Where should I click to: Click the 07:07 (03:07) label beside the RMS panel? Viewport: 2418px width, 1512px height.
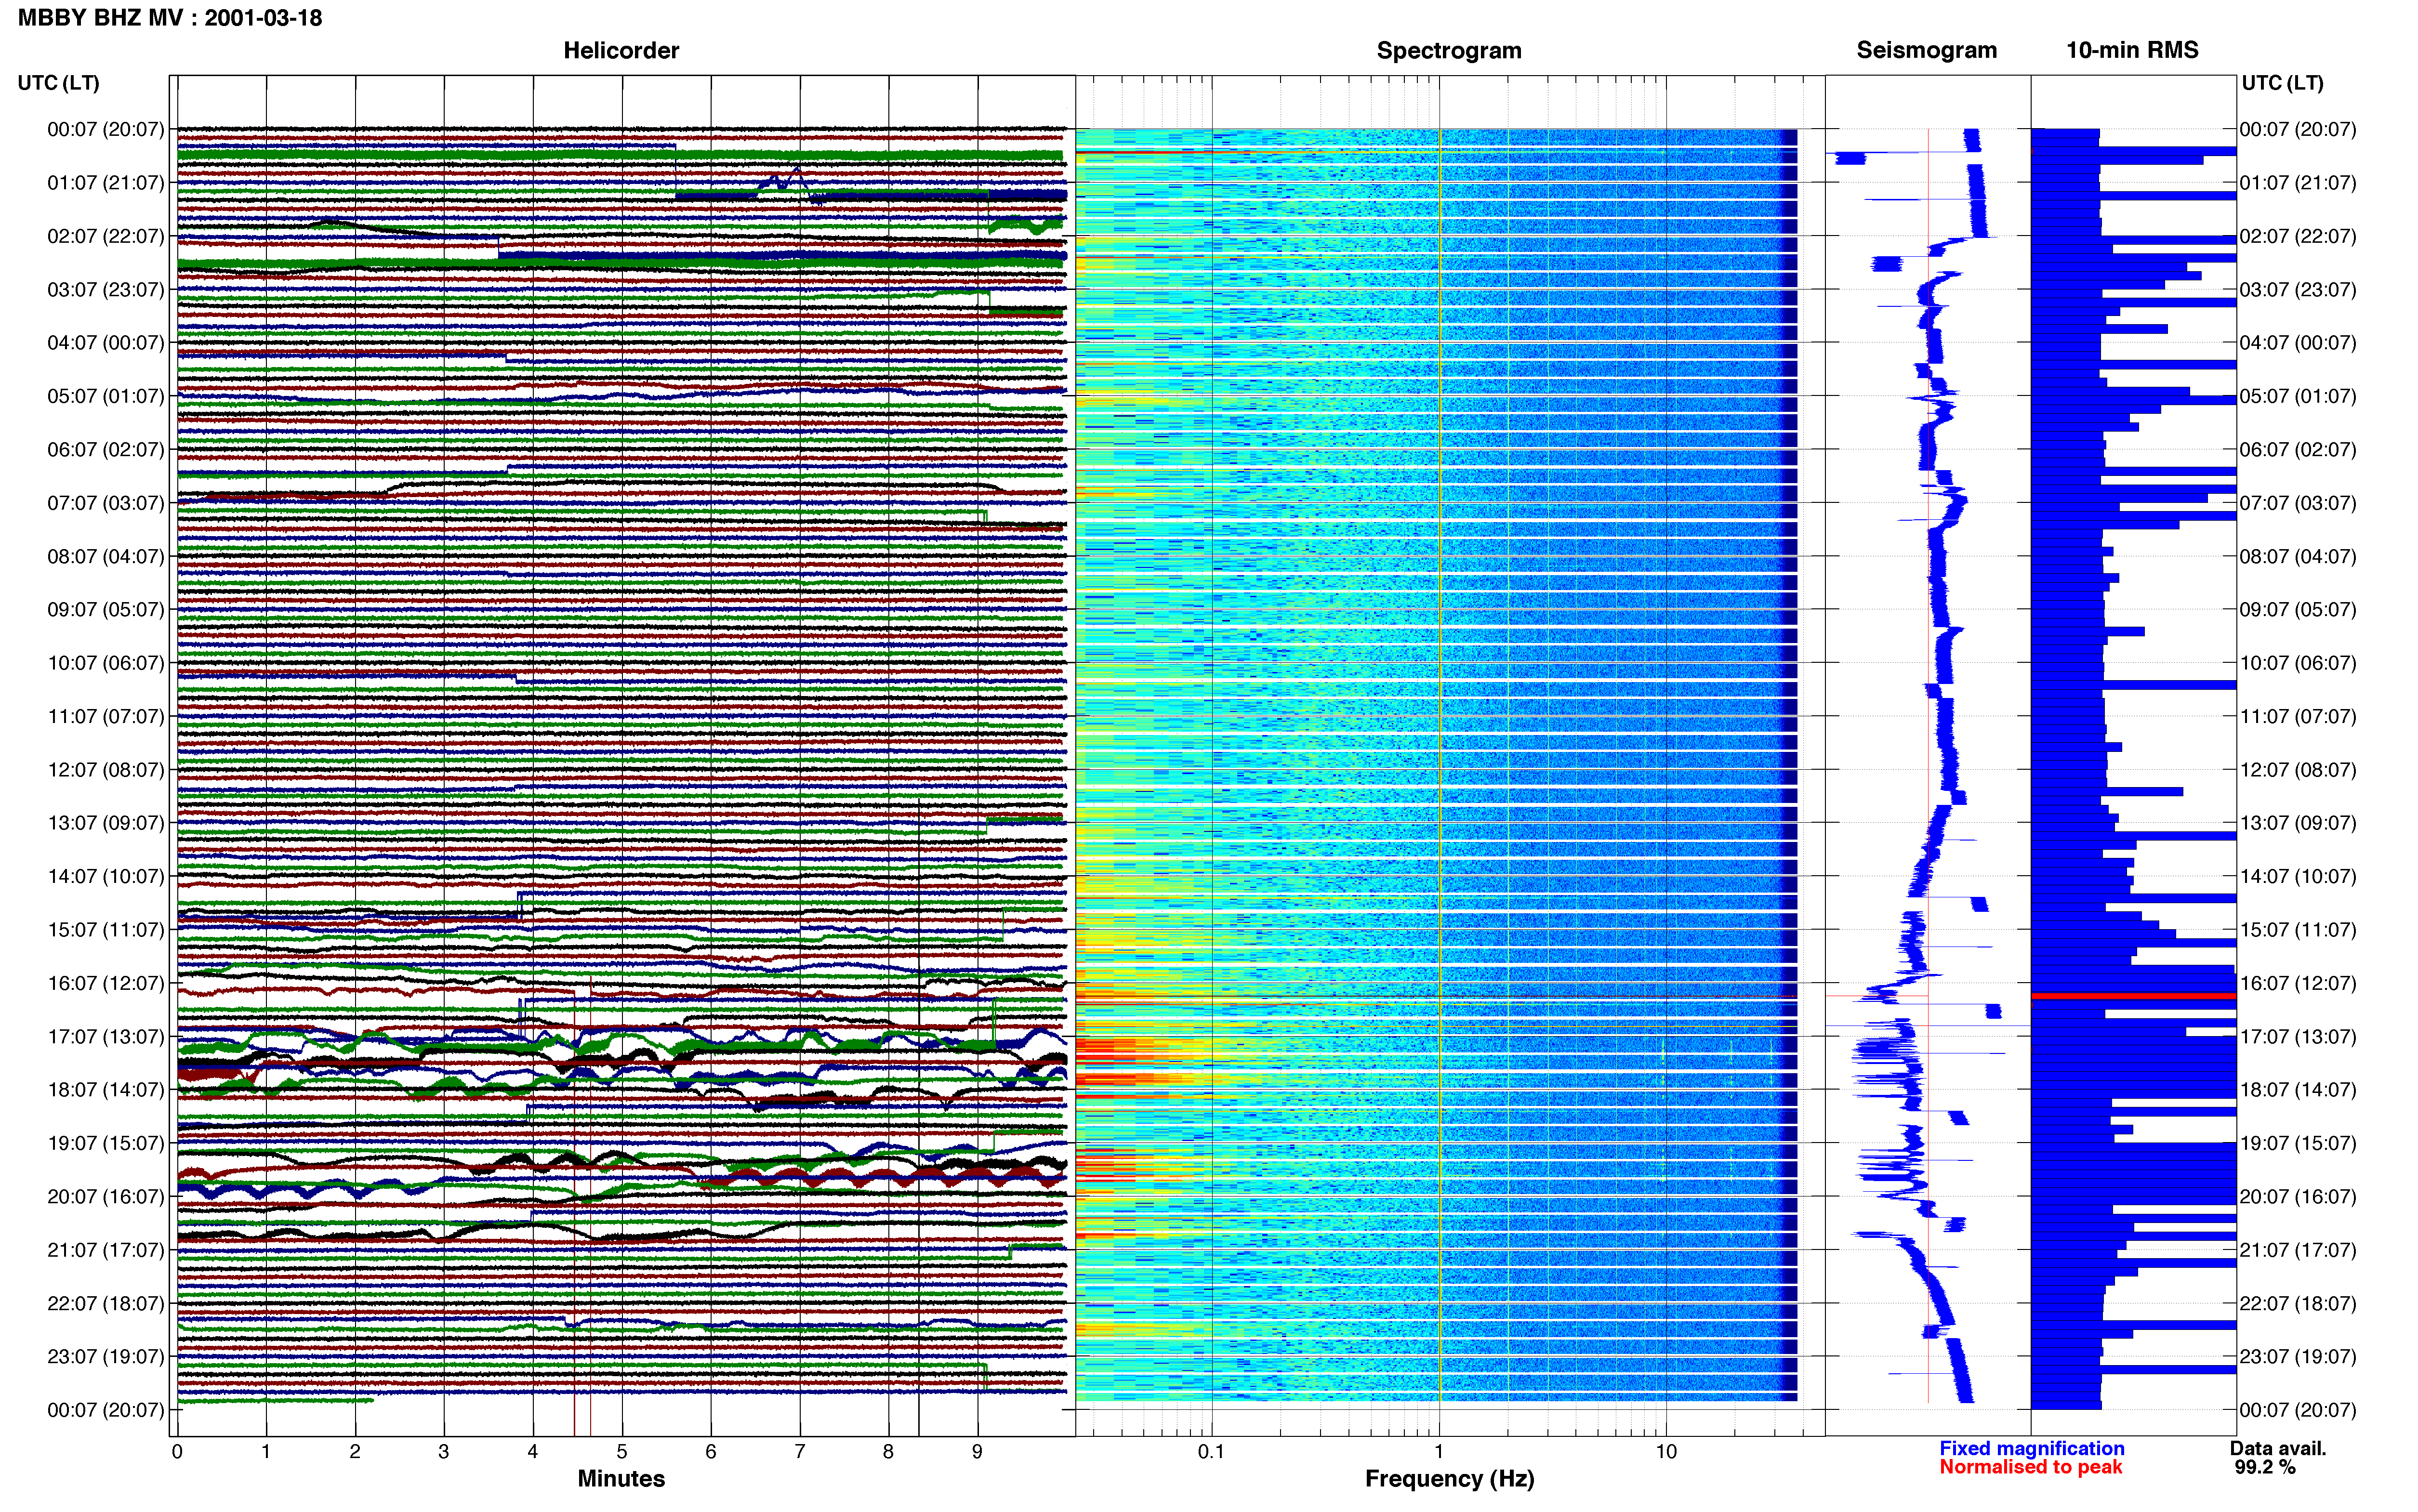coord(2298,503)
